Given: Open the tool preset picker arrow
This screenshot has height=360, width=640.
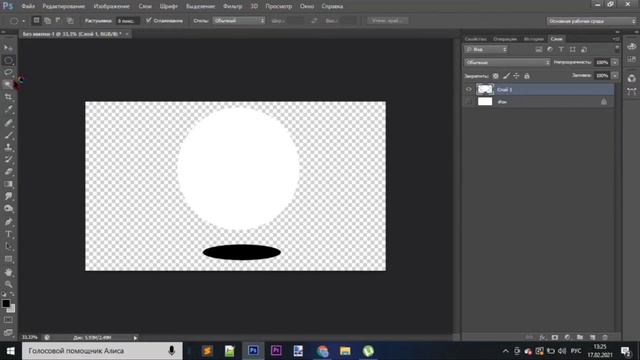Looking at the screenshot, I should point(24,21).
